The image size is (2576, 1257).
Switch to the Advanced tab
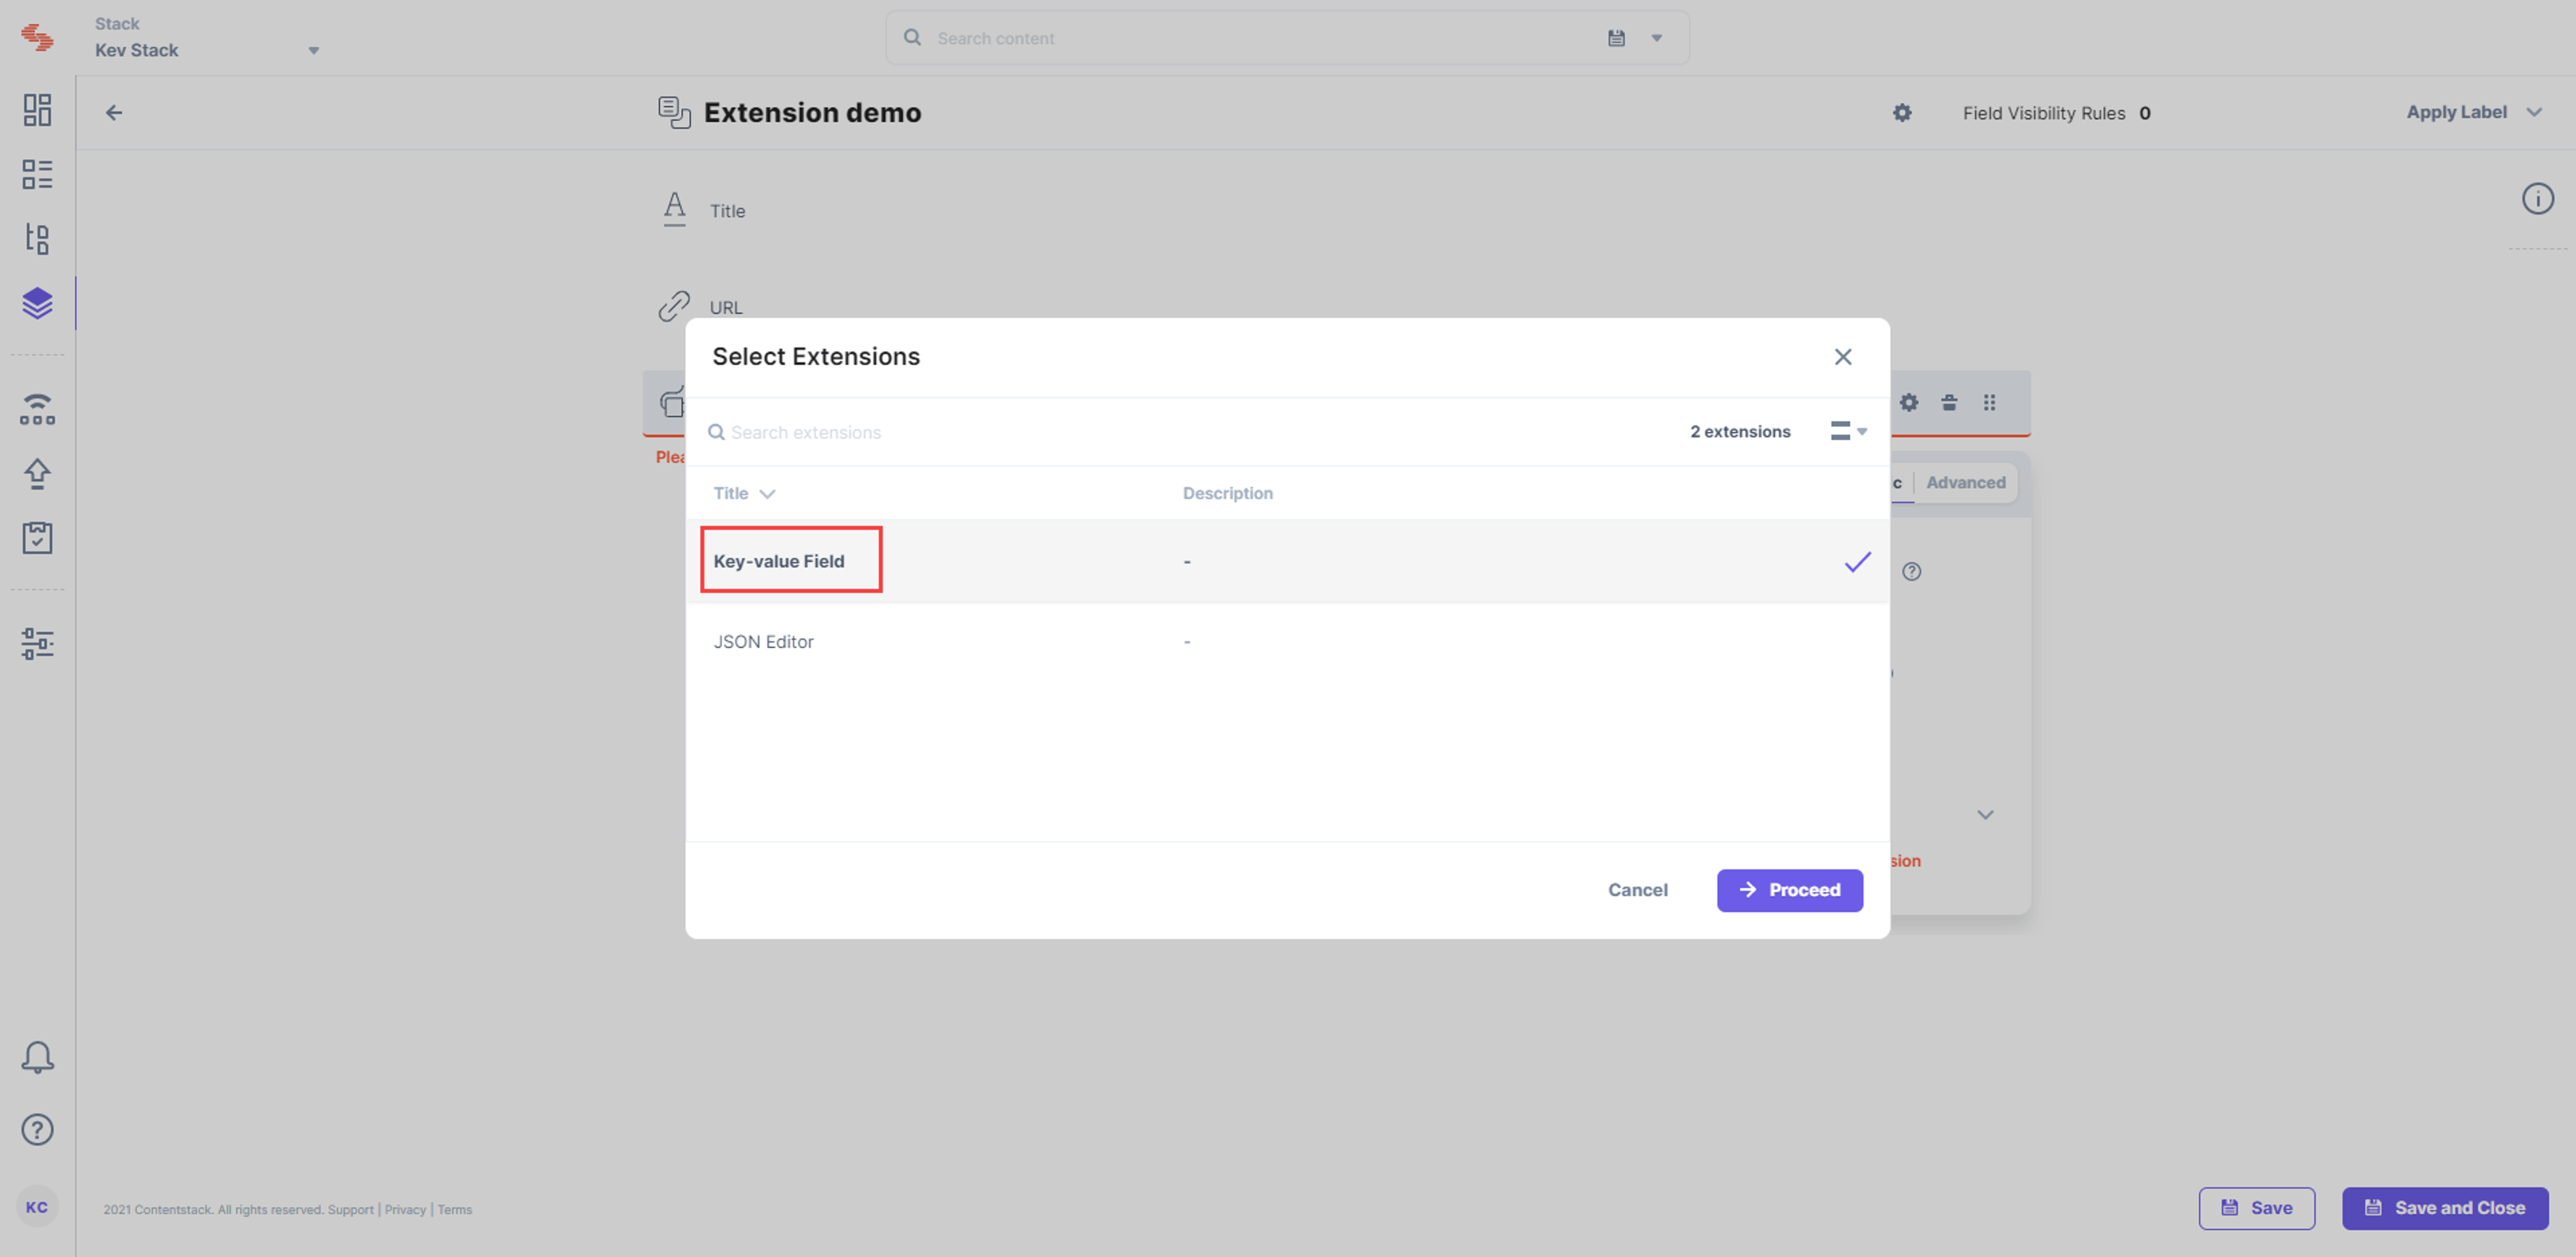[1965, 482]
